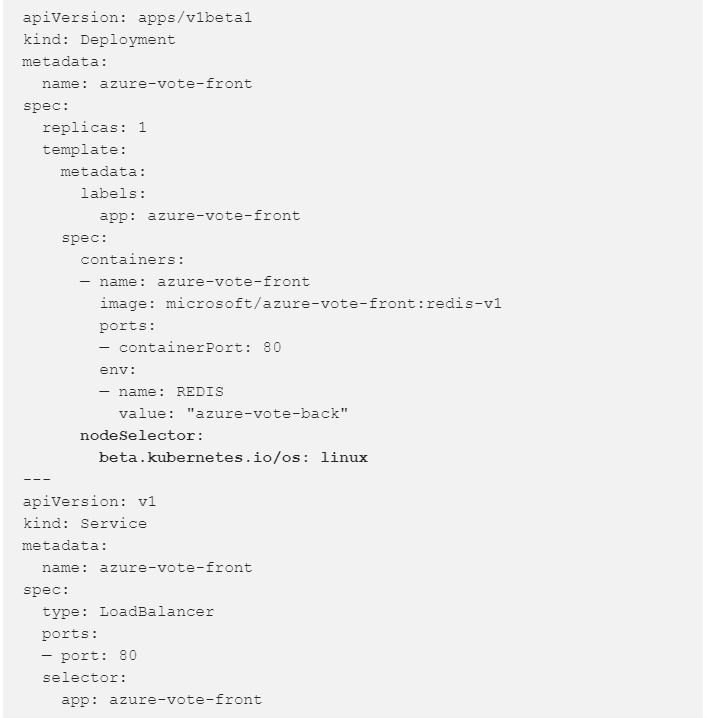Click the 'beta.kubernetes.io/os: linux' line
The width and height of the screenshot is (707, 718).
[x=233, y=457]
